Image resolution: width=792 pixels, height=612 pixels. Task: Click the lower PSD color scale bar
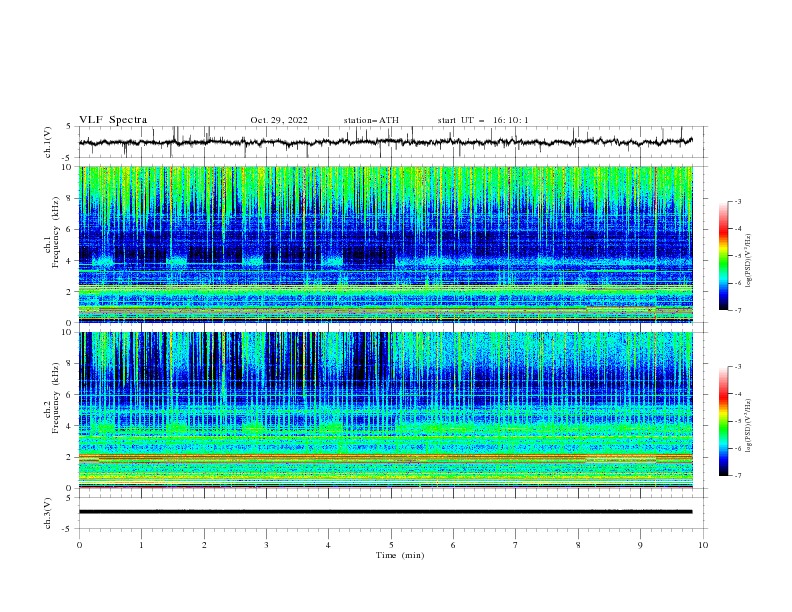[724, 421]
